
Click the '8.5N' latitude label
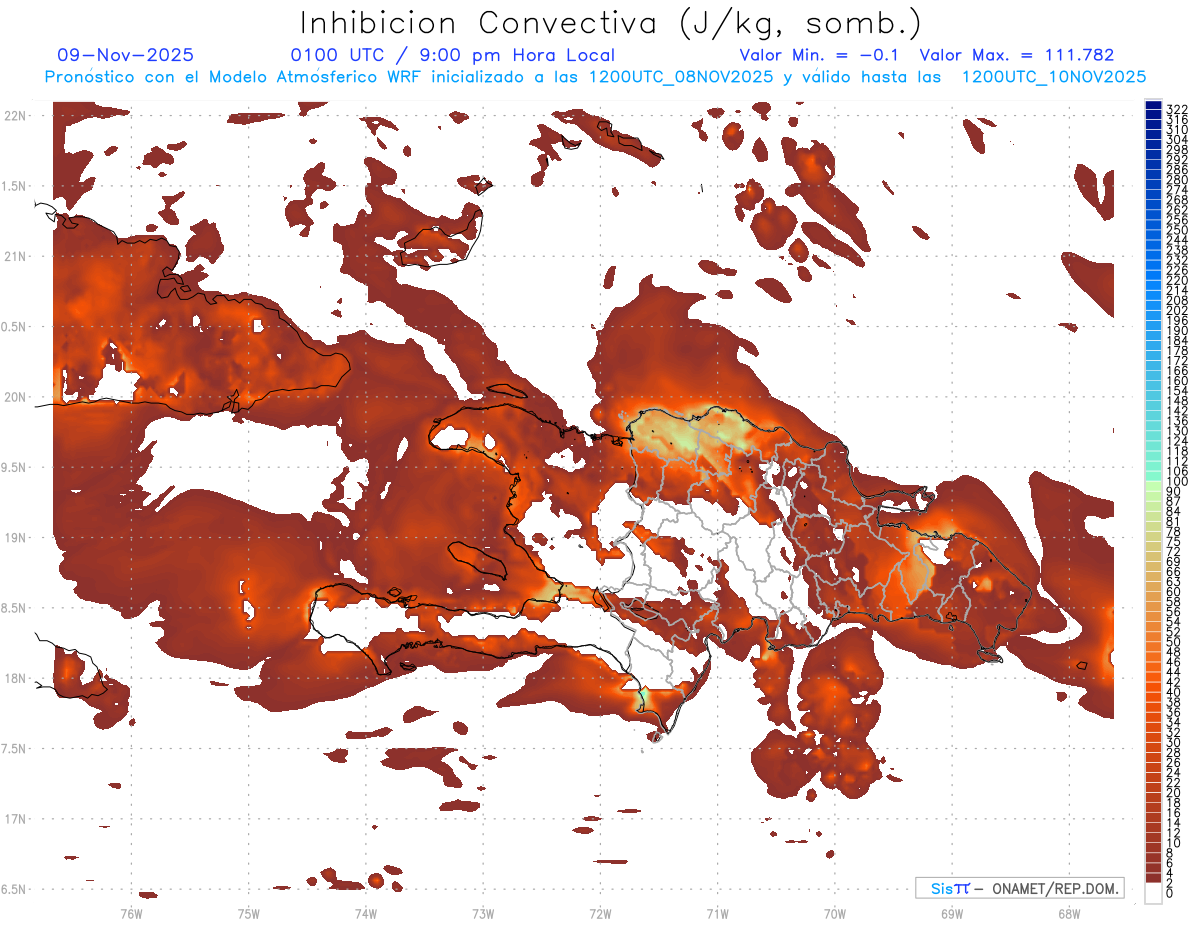point(15,608)
